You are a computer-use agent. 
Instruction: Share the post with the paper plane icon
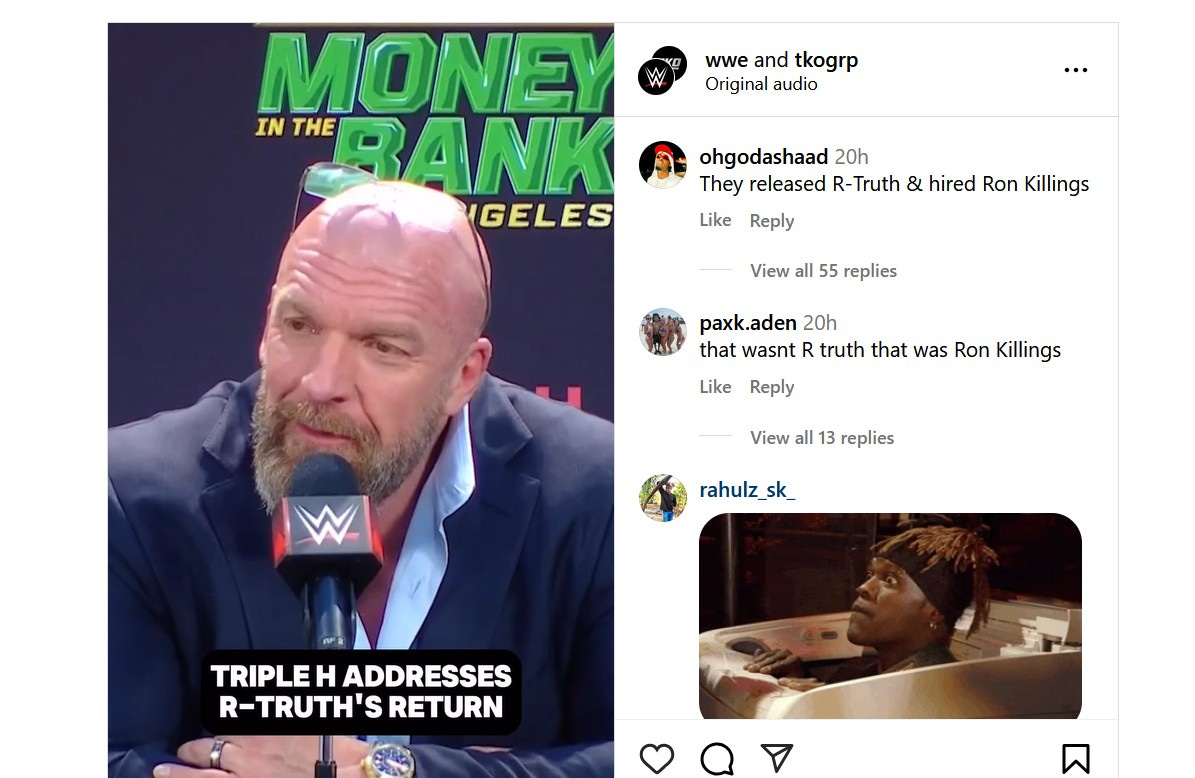(777, 758)
